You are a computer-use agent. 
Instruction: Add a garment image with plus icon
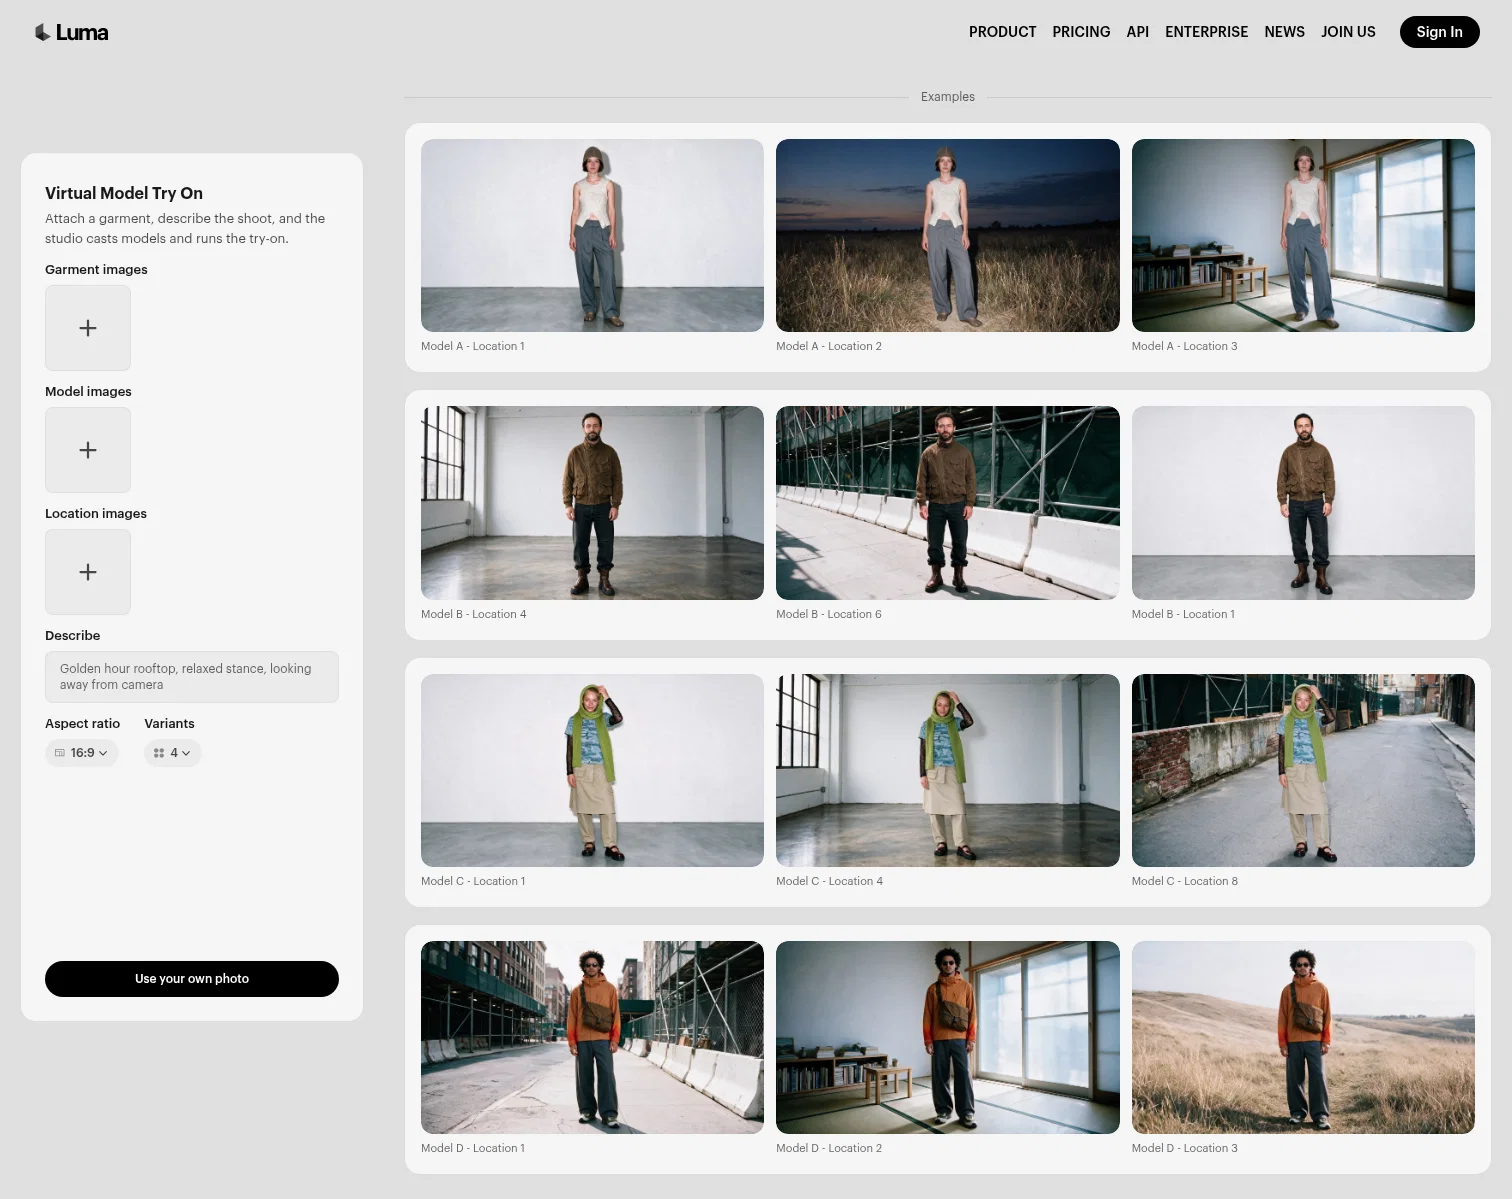click(x=88, y=328)
